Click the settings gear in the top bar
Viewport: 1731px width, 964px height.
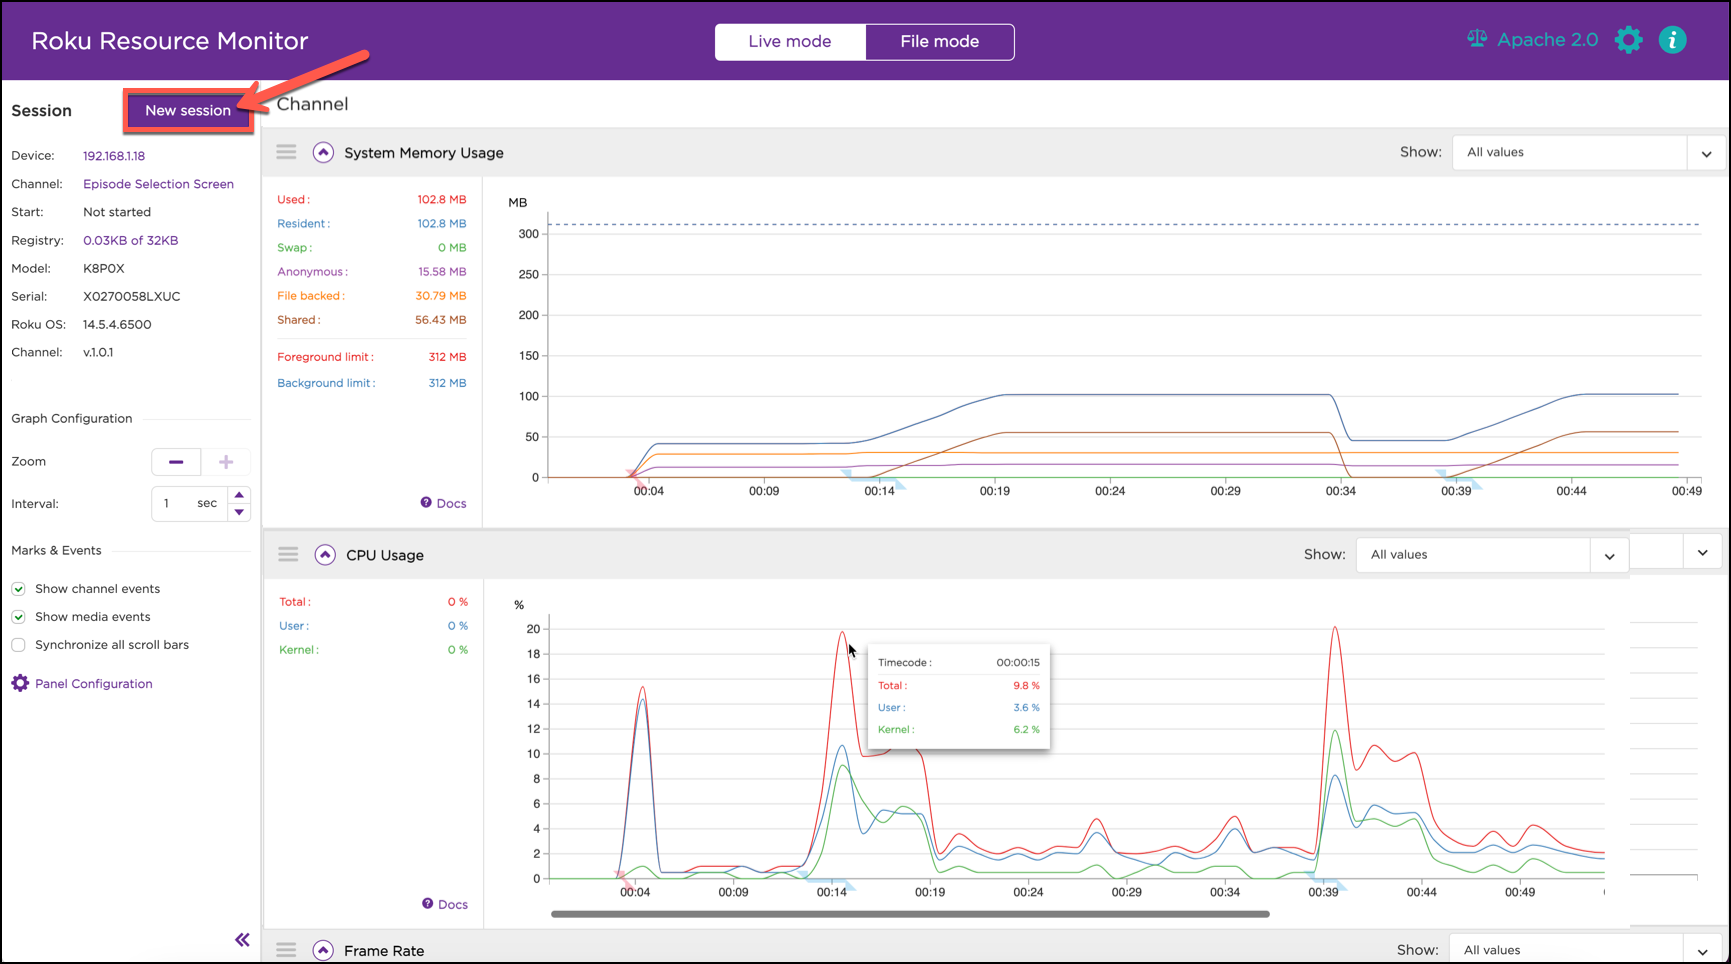tap(1628, 40)
